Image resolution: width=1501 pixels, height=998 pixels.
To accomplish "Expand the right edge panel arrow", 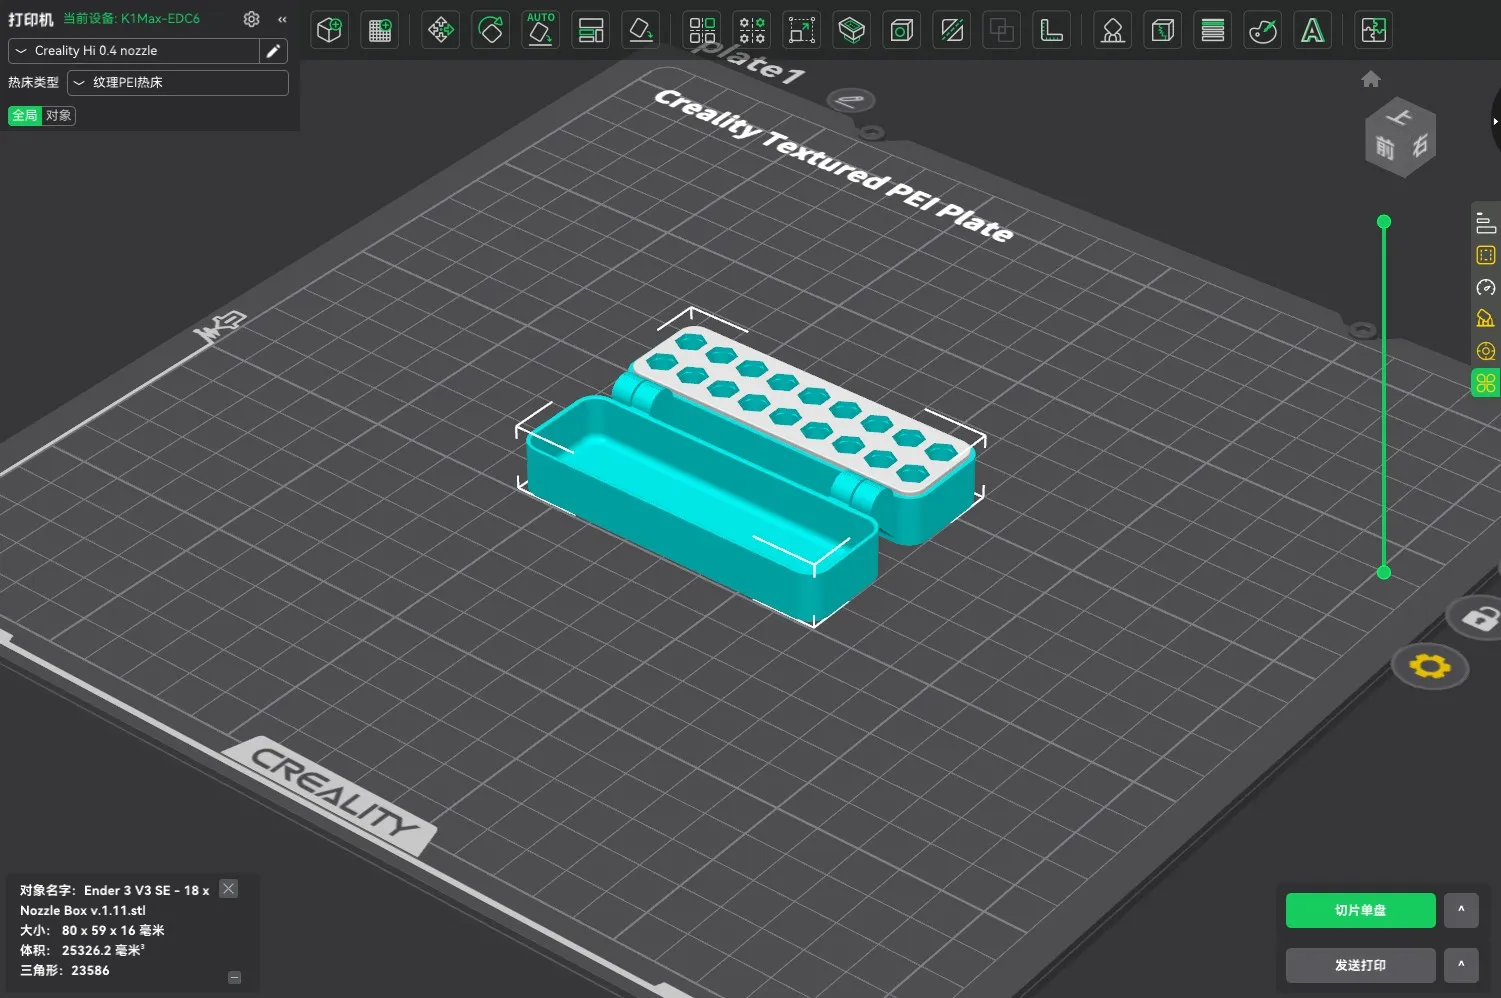I will [1495, 121].
